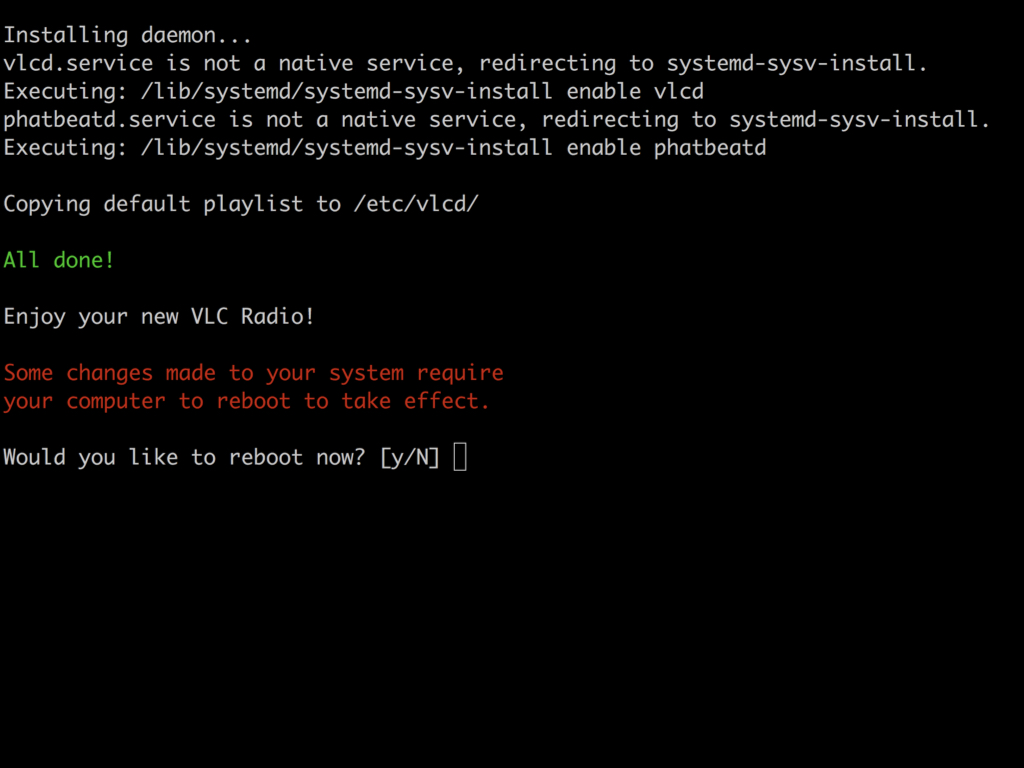Click 'systemd-sysv-install.' at end of vlcd line
The width and height of the screenshot is (1024, 768).
coord(797,63)
